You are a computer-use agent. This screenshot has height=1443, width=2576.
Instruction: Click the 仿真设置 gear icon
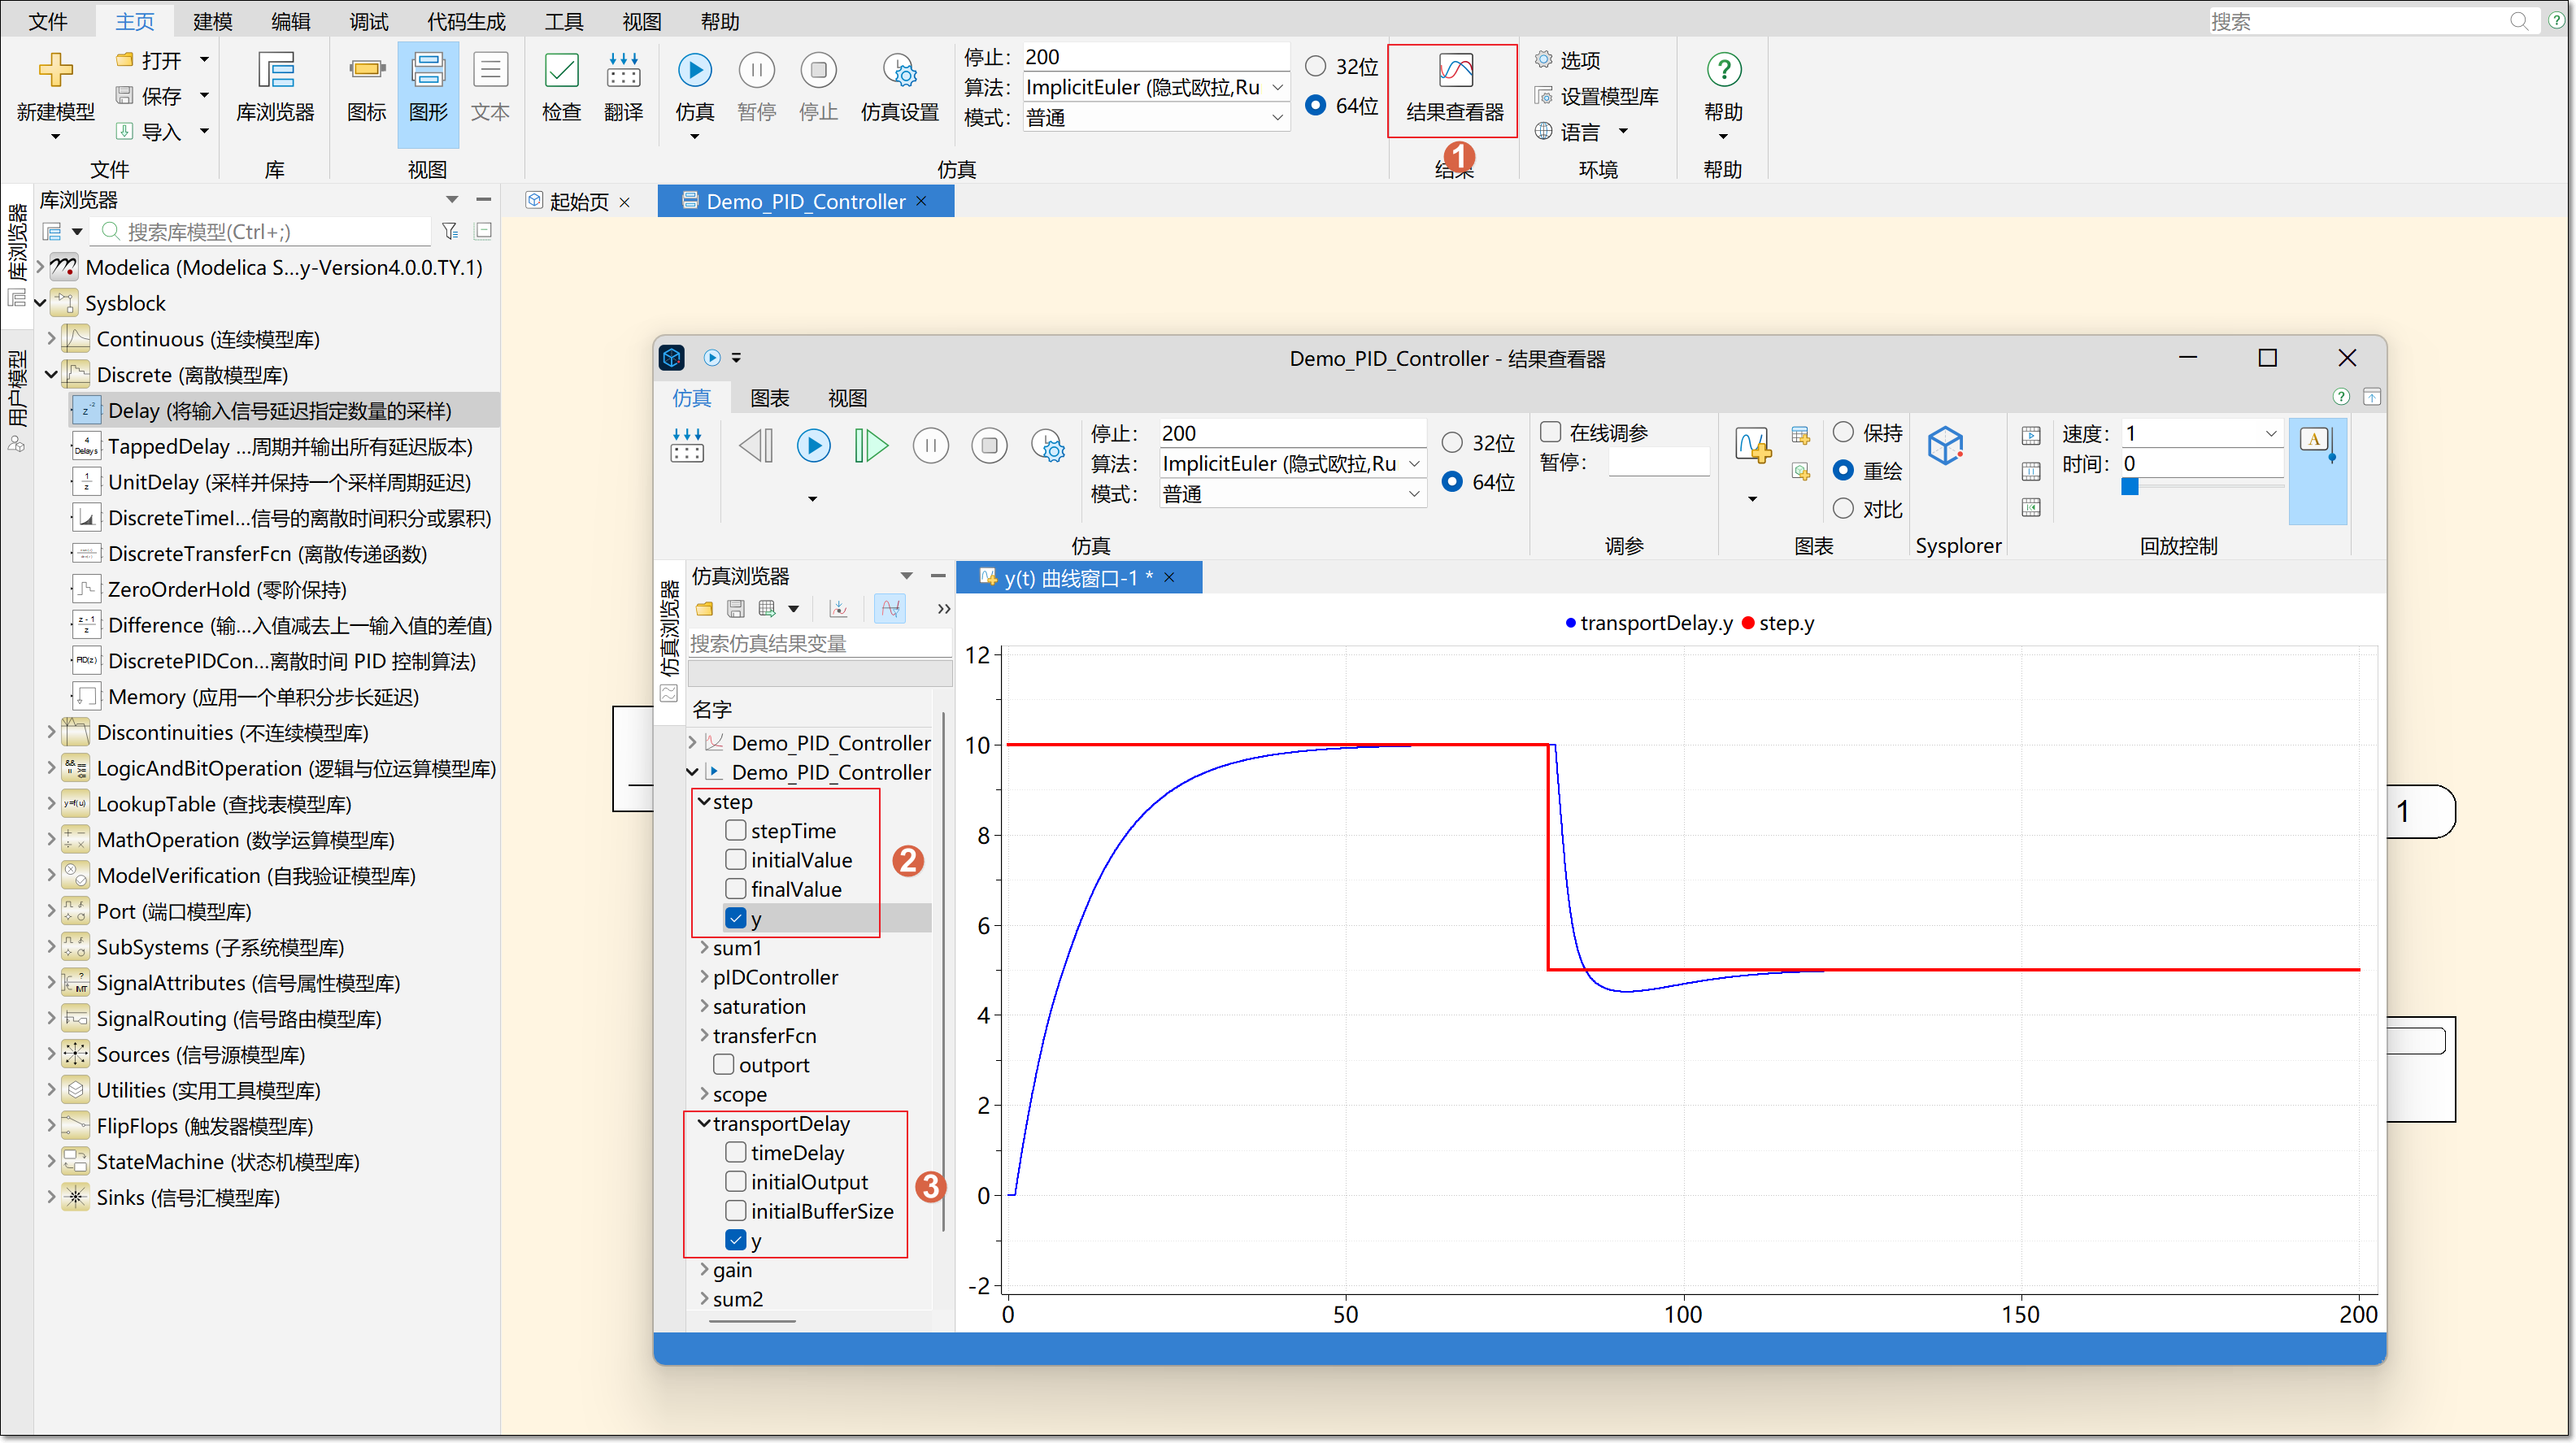pyautogui.click(x=899, y=72)
